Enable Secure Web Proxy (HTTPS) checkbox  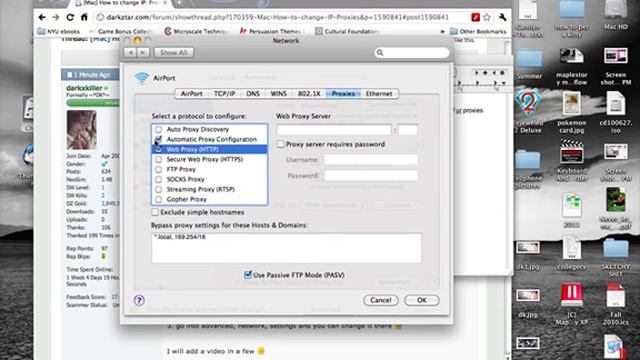[x=158, y=159]
